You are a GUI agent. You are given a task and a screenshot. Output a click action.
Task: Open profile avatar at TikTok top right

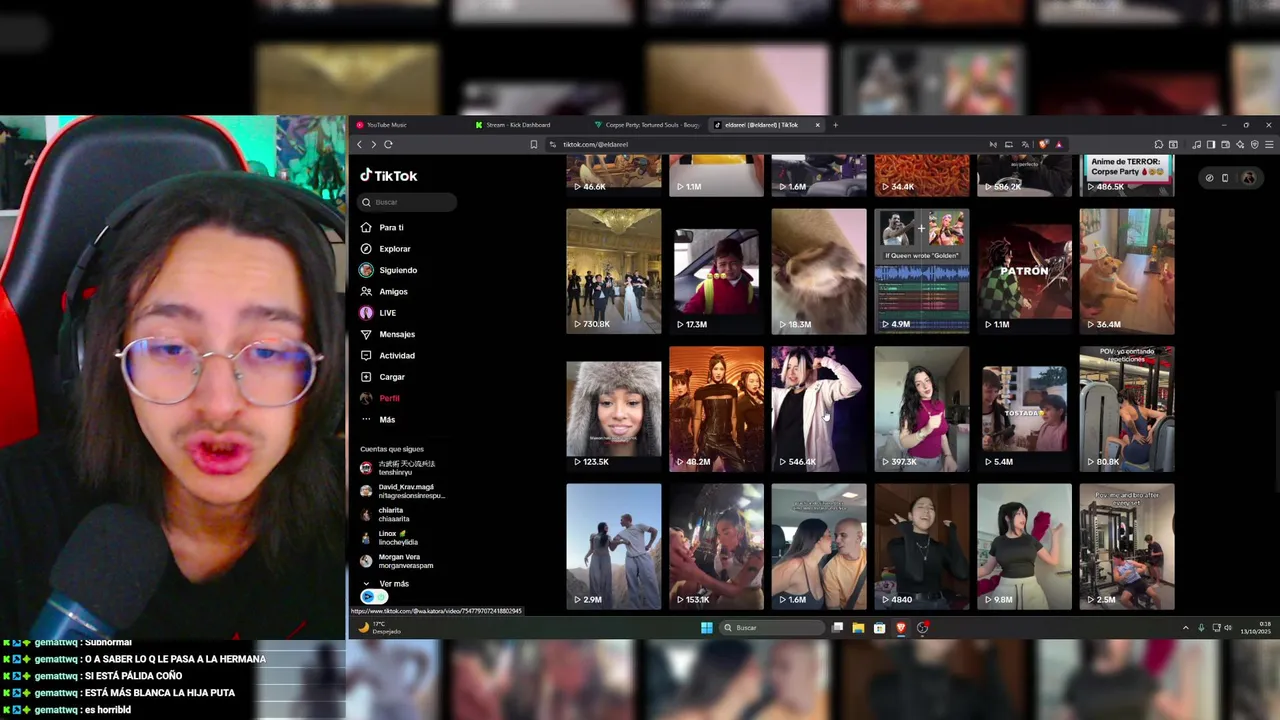pyautogui.click(x=1249, y=178)
